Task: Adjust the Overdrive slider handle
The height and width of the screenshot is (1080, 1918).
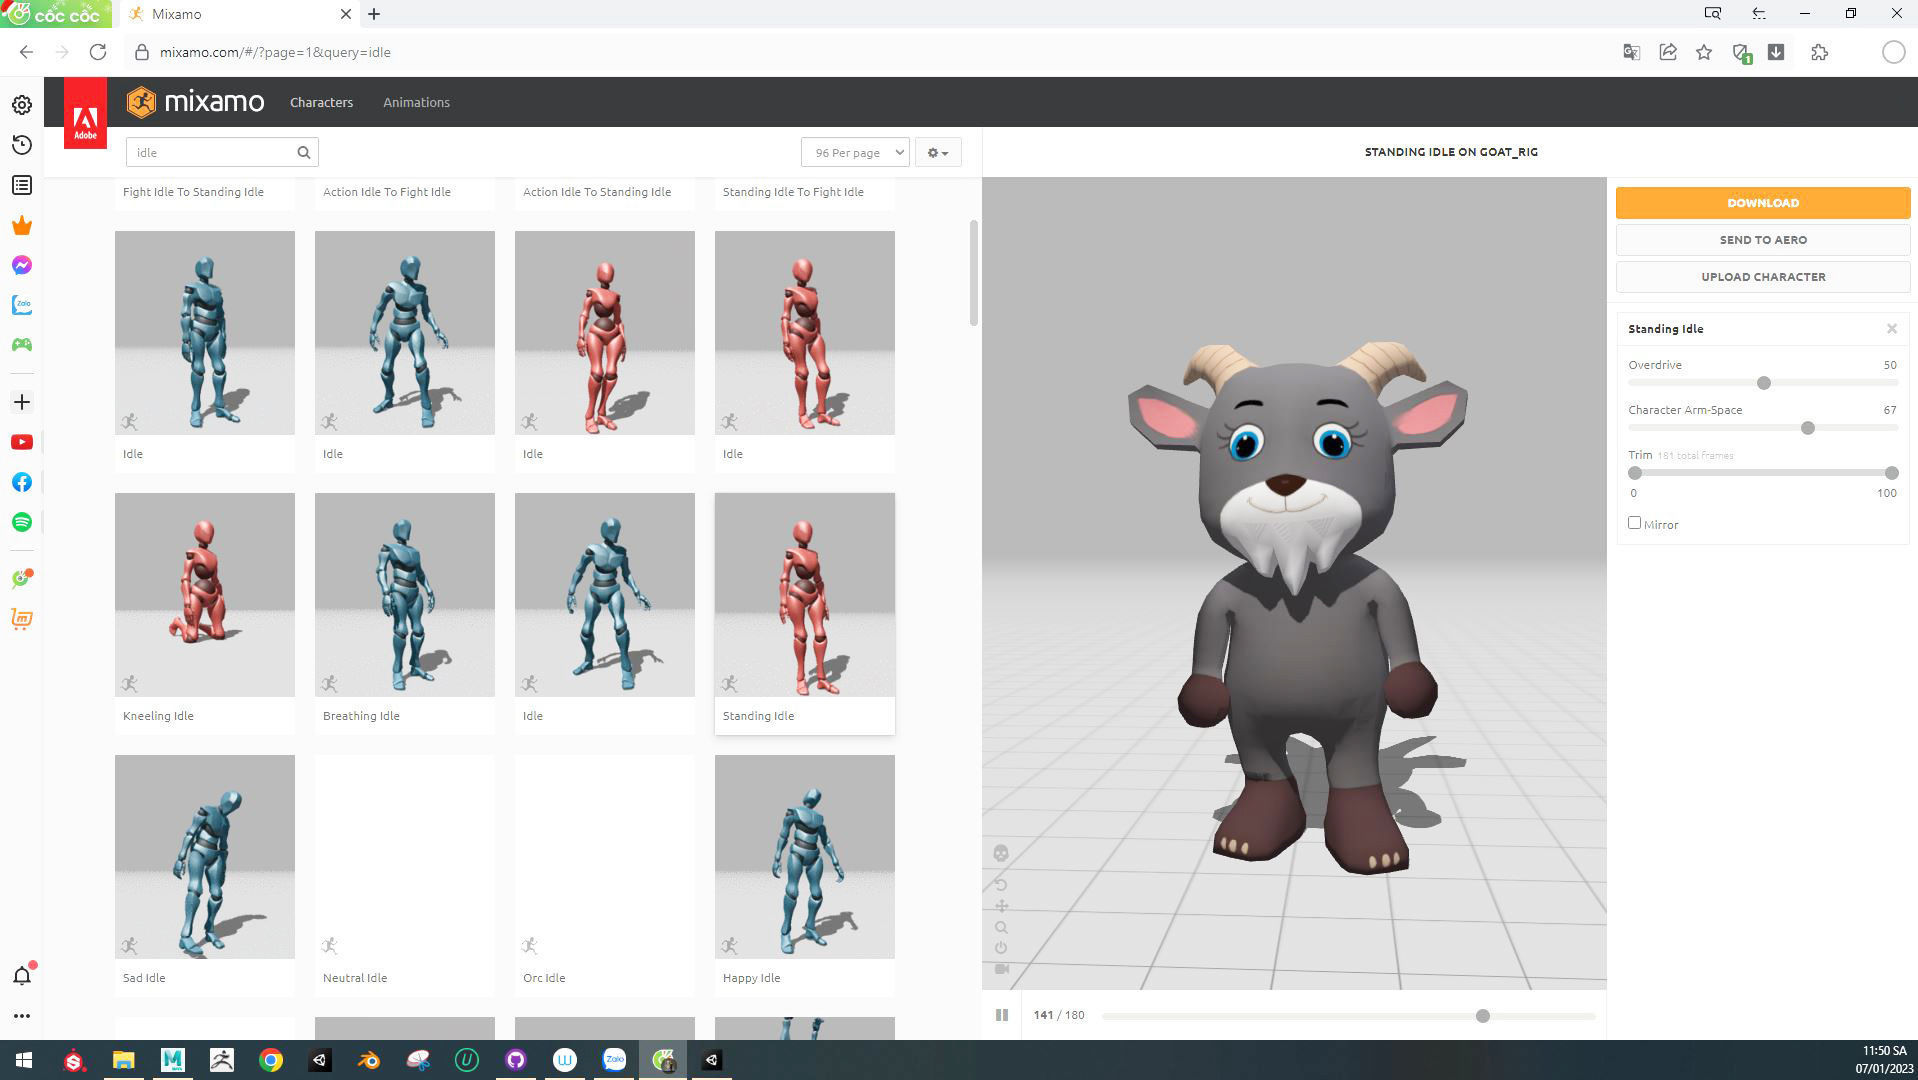Action: click(x=1763, y=383)
